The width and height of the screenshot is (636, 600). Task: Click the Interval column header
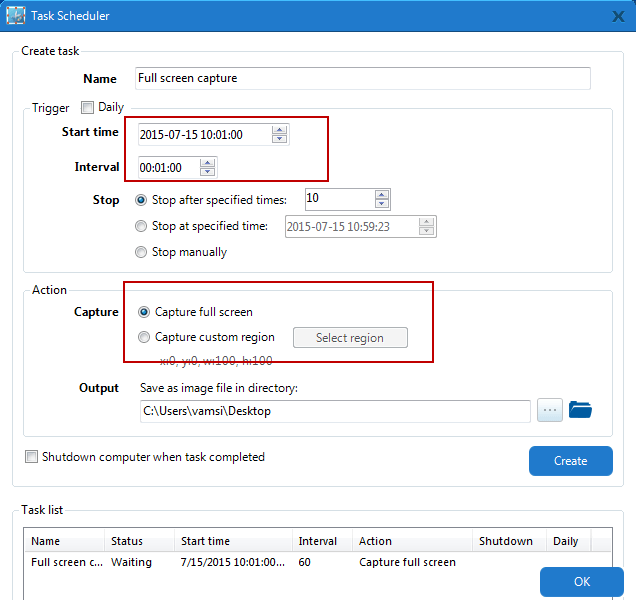point(322,541)
